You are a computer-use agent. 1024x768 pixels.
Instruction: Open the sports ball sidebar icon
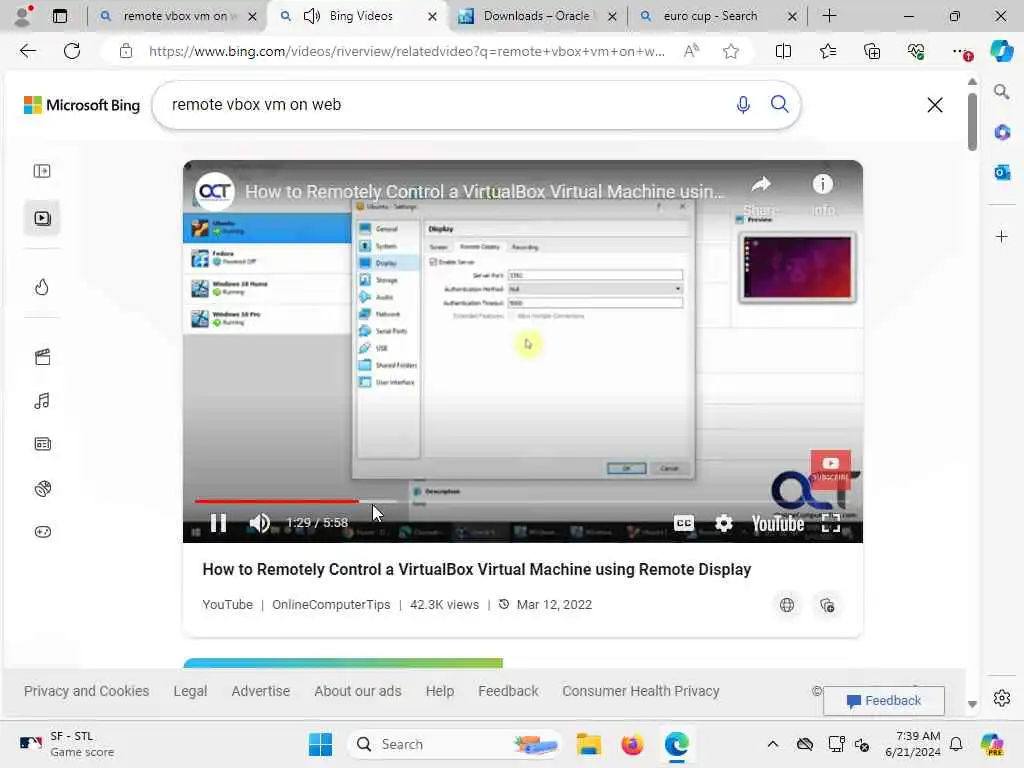[42, 488]
